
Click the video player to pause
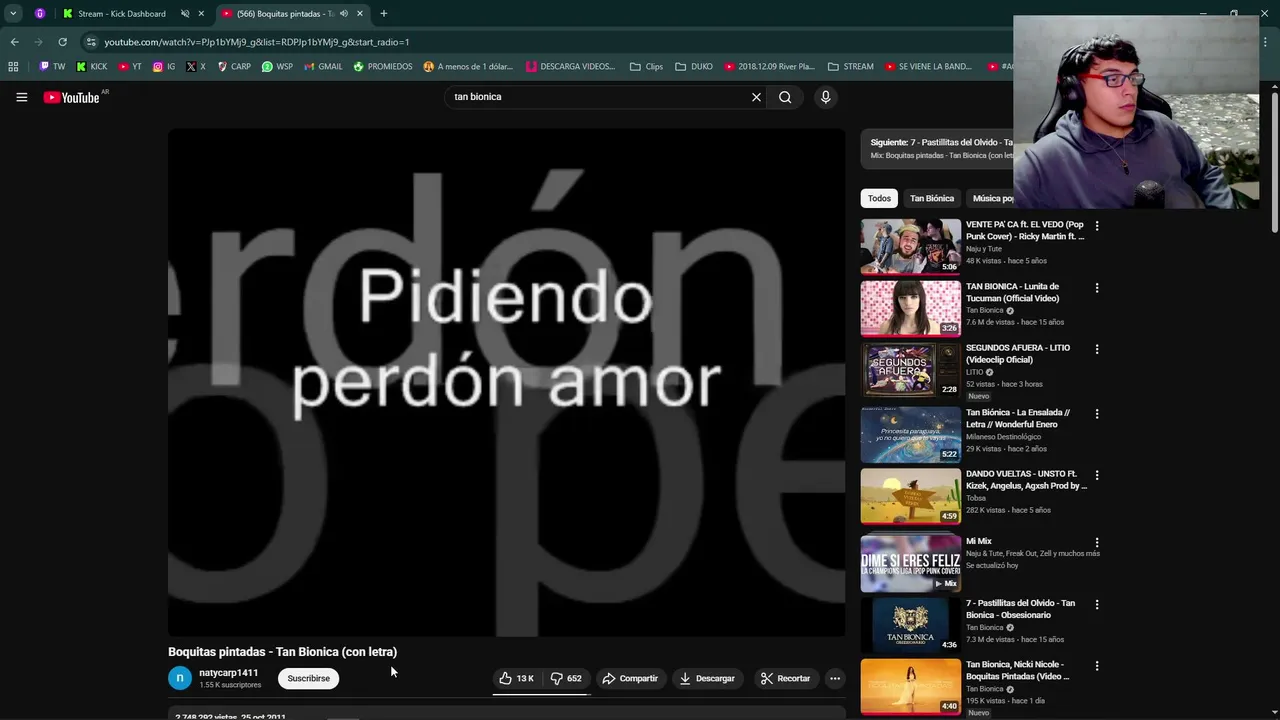(506, 382)
